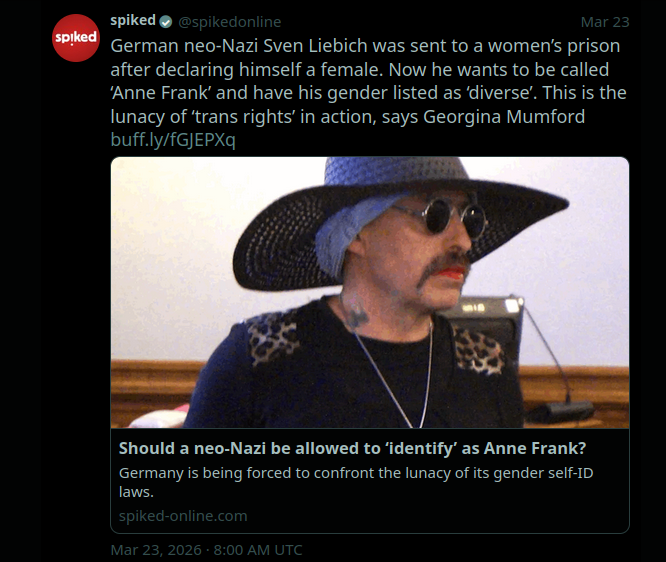Click the verified checkmark badge
Image resolution: width=666 pixels, height=562 pixels.
(x=166, y=22)
